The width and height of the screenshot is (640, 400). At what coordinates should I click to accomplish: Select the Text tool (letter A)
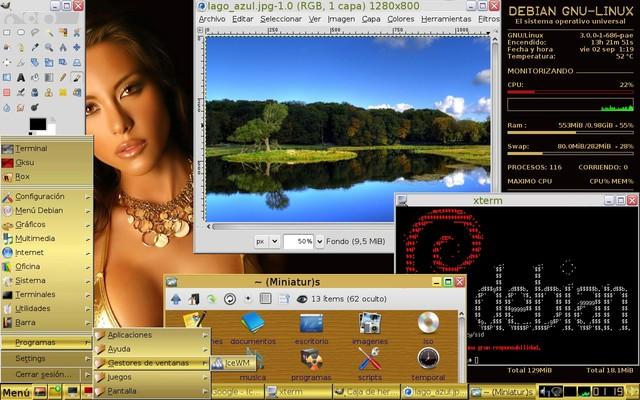click(21, 77)
